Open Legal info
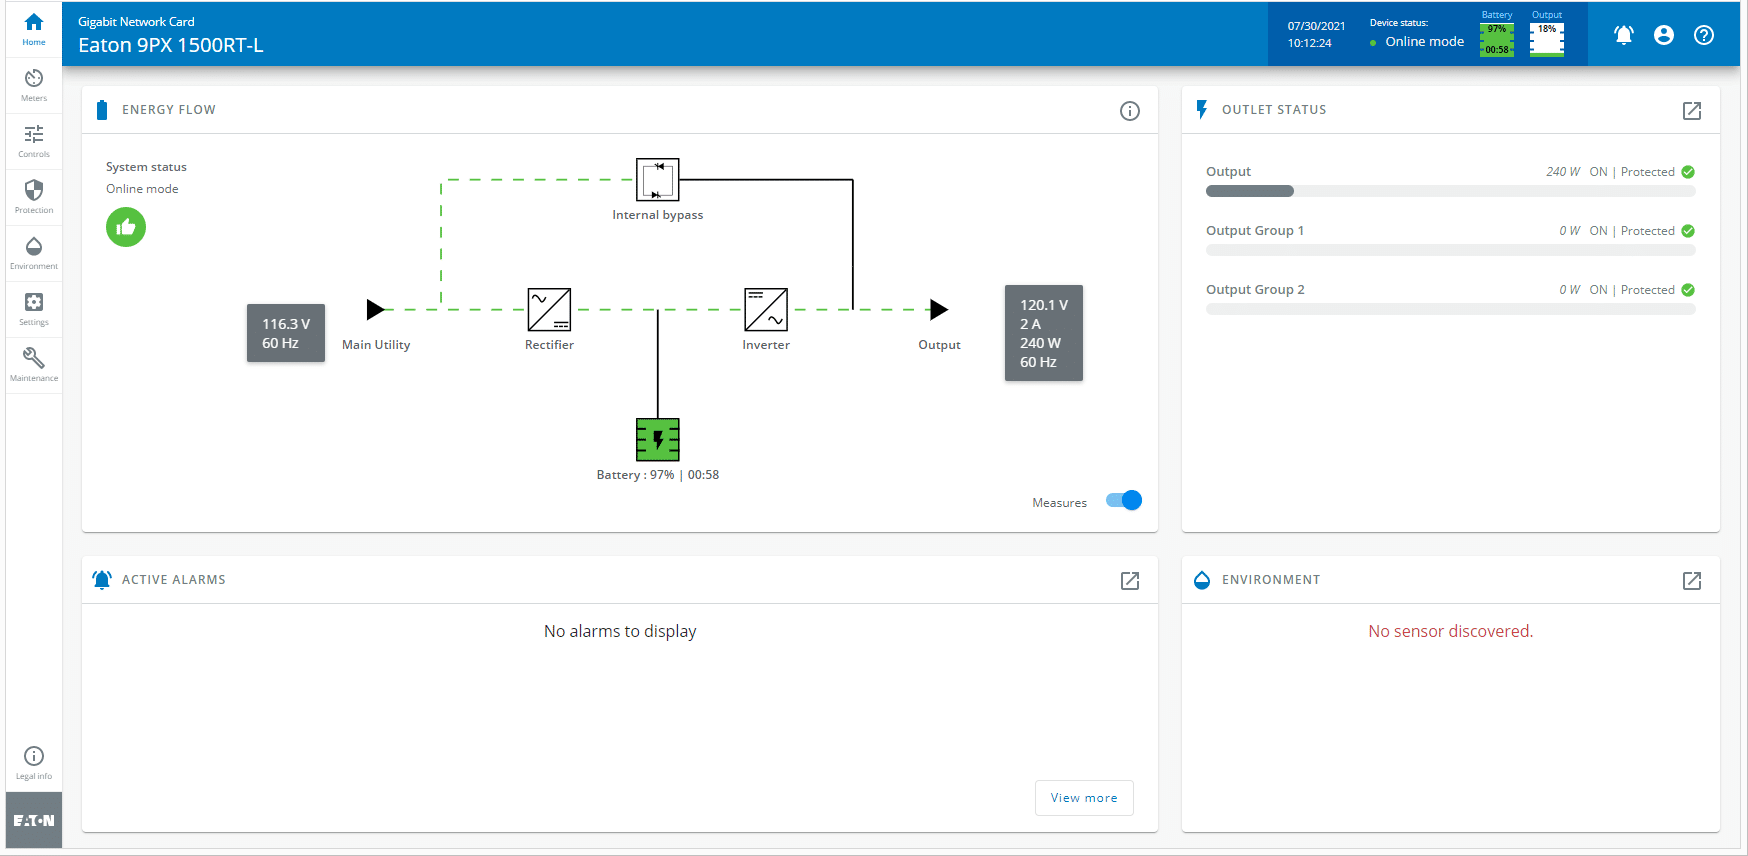 point(34,763)
